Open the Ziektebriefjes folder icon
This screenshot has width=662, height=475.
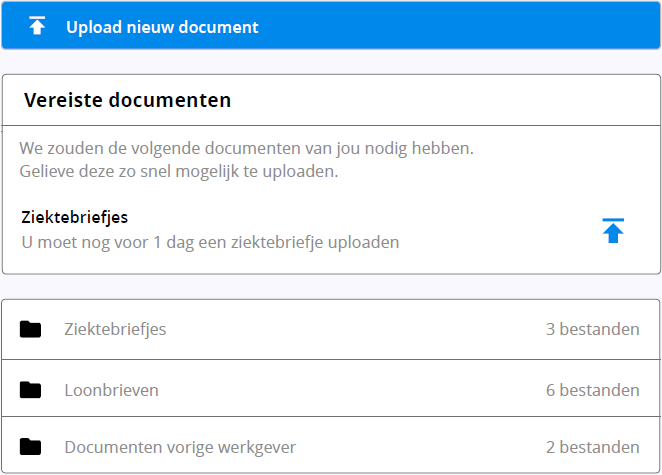pyautogui.click(x=30, y=329)
